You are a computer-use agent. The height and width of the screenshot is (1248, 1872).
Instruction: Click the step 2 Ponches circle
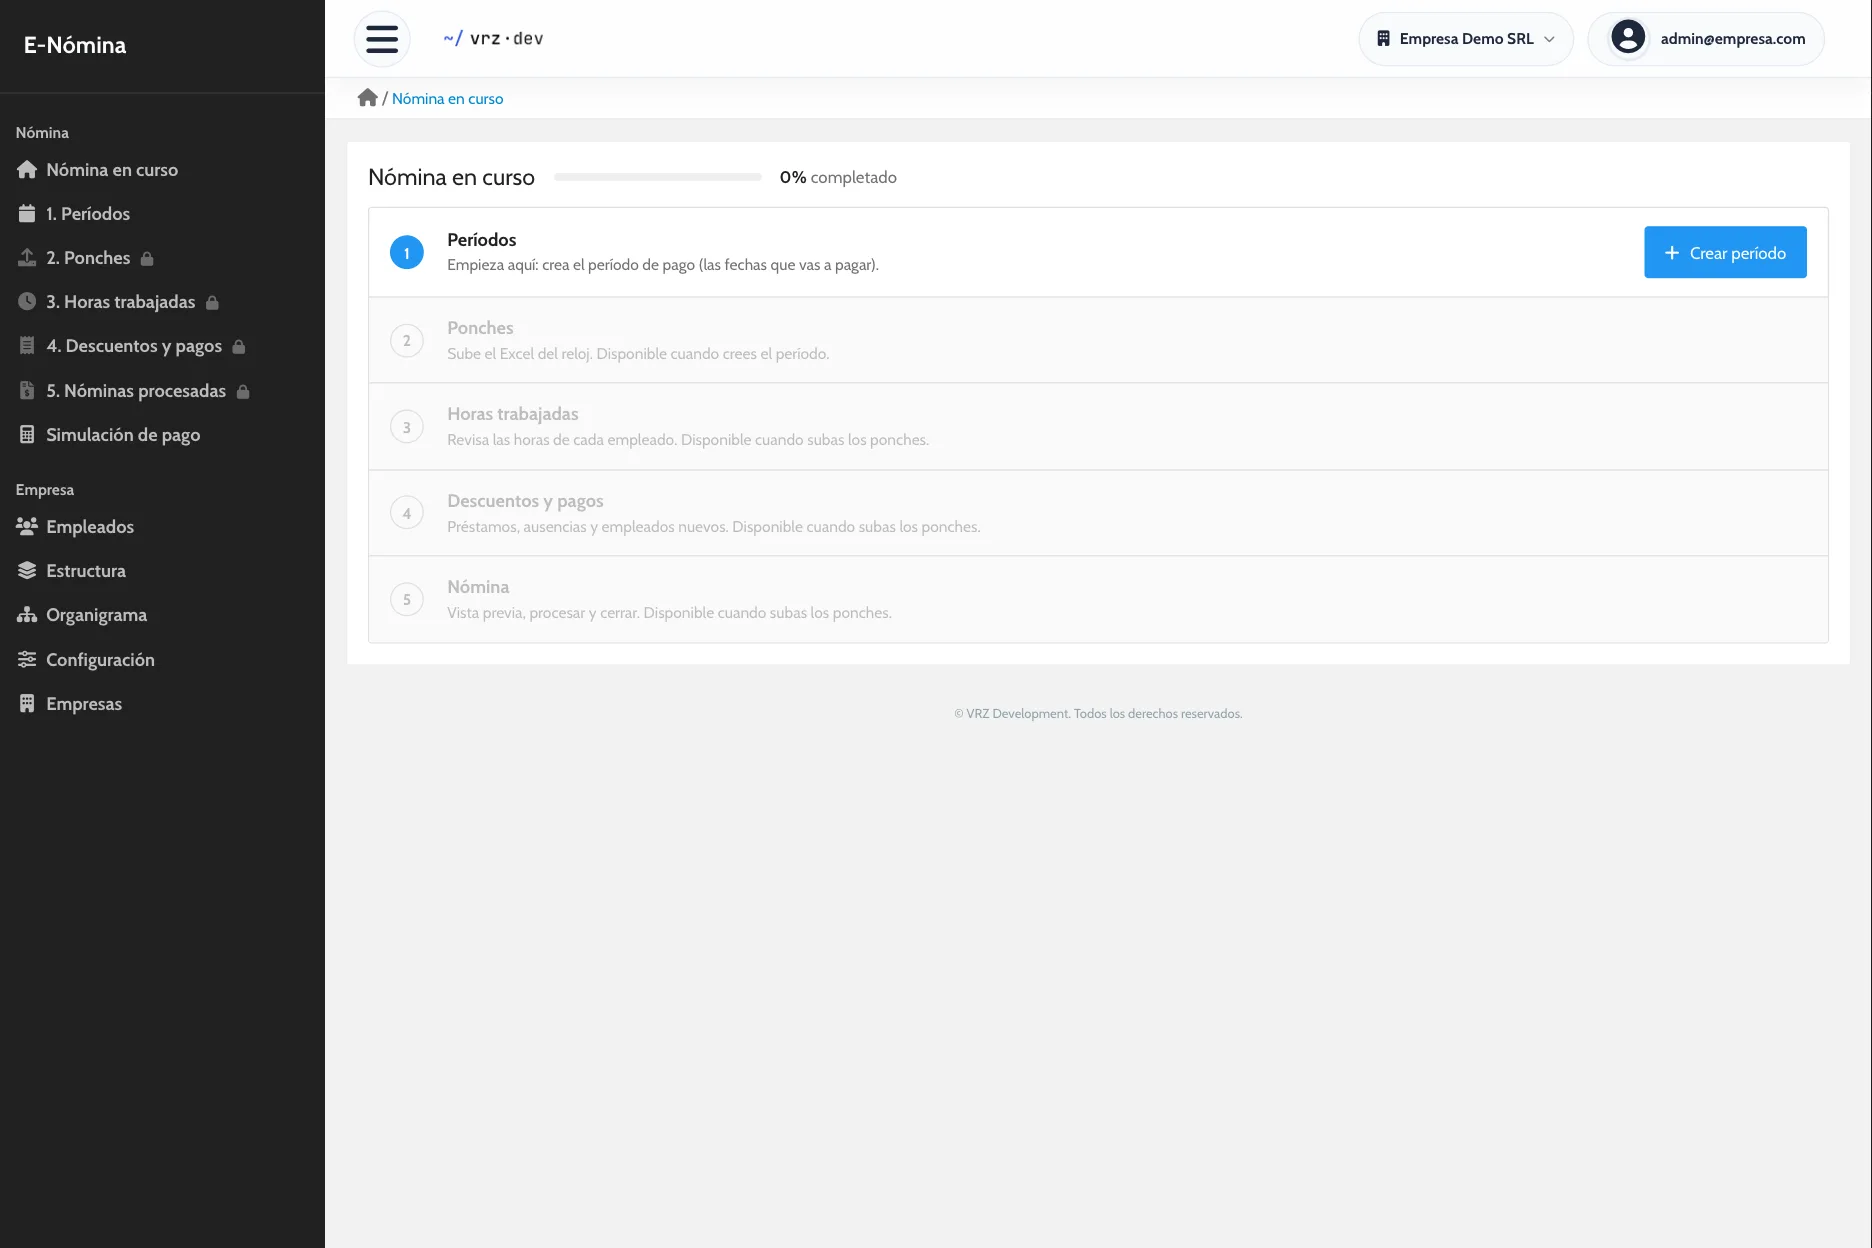406,341
